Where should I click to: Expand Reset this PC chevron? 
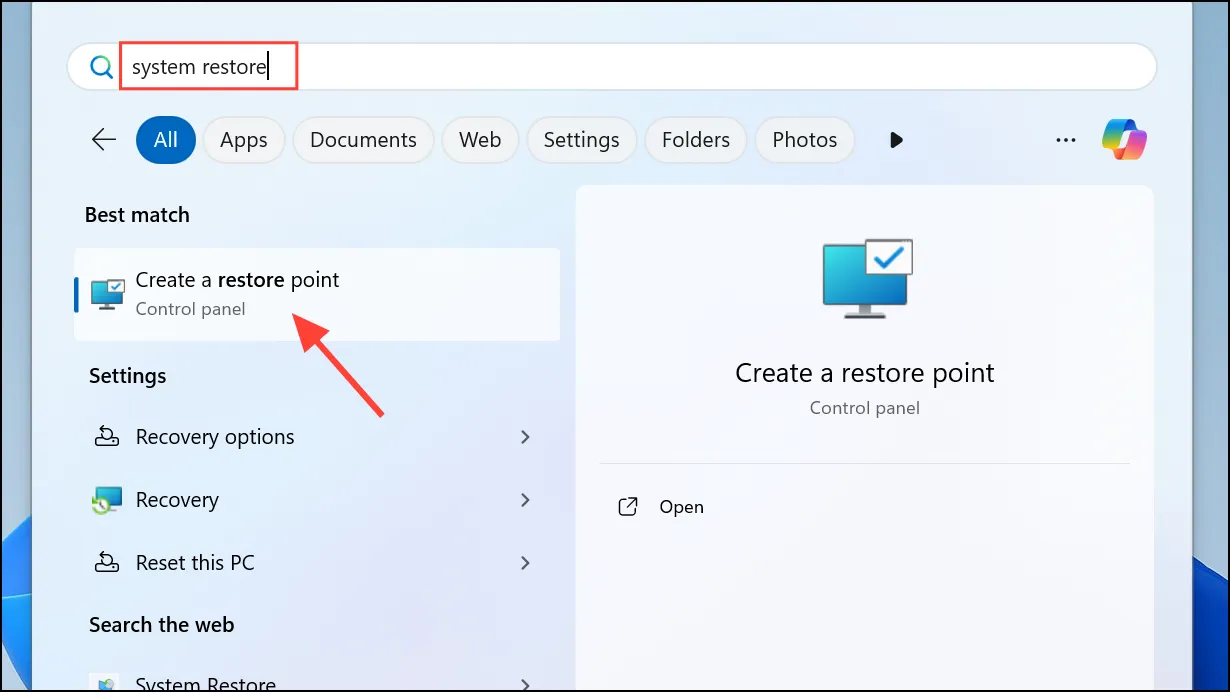525,563
